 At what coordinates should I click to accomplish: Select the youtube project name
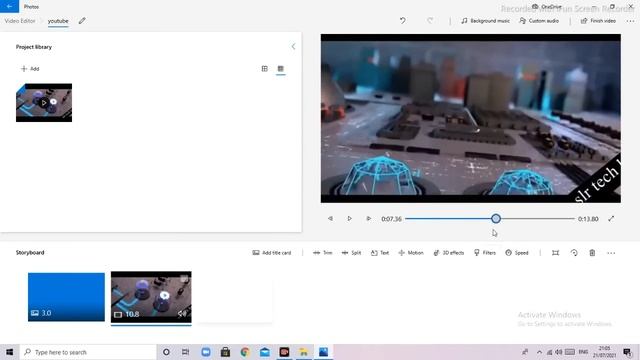point(58,21)
